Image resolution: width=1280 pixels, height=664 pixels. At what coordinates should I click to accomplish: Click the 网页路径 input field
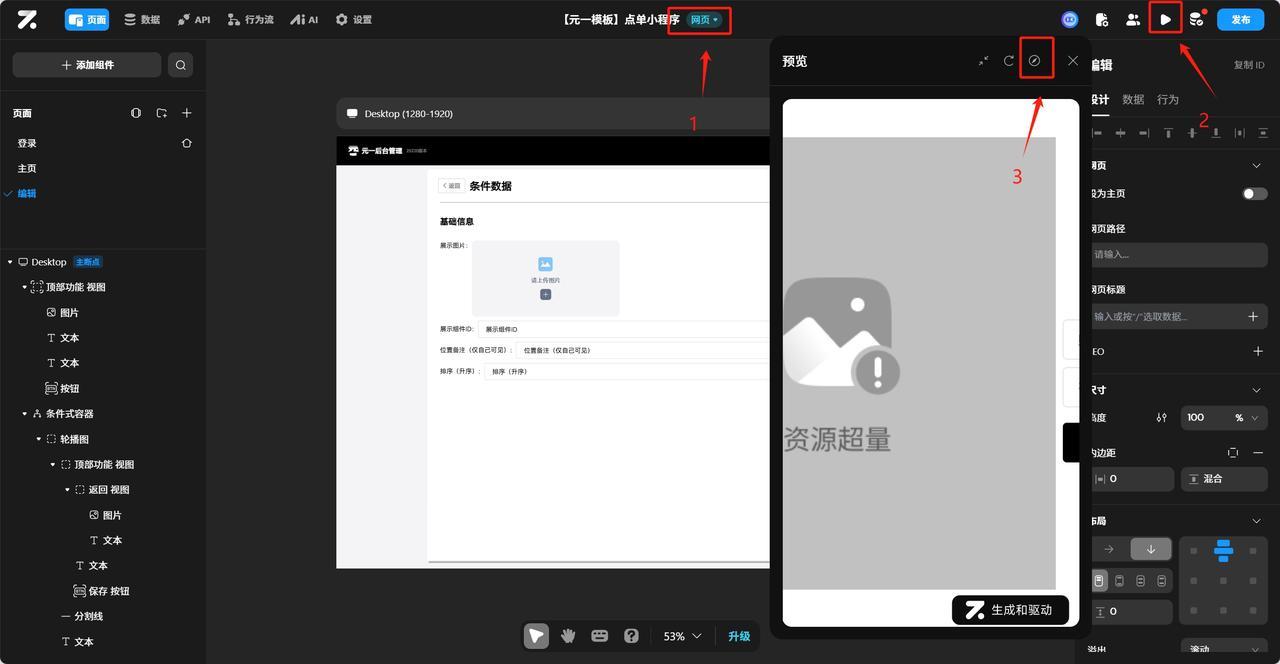(x=1180, y=254)
